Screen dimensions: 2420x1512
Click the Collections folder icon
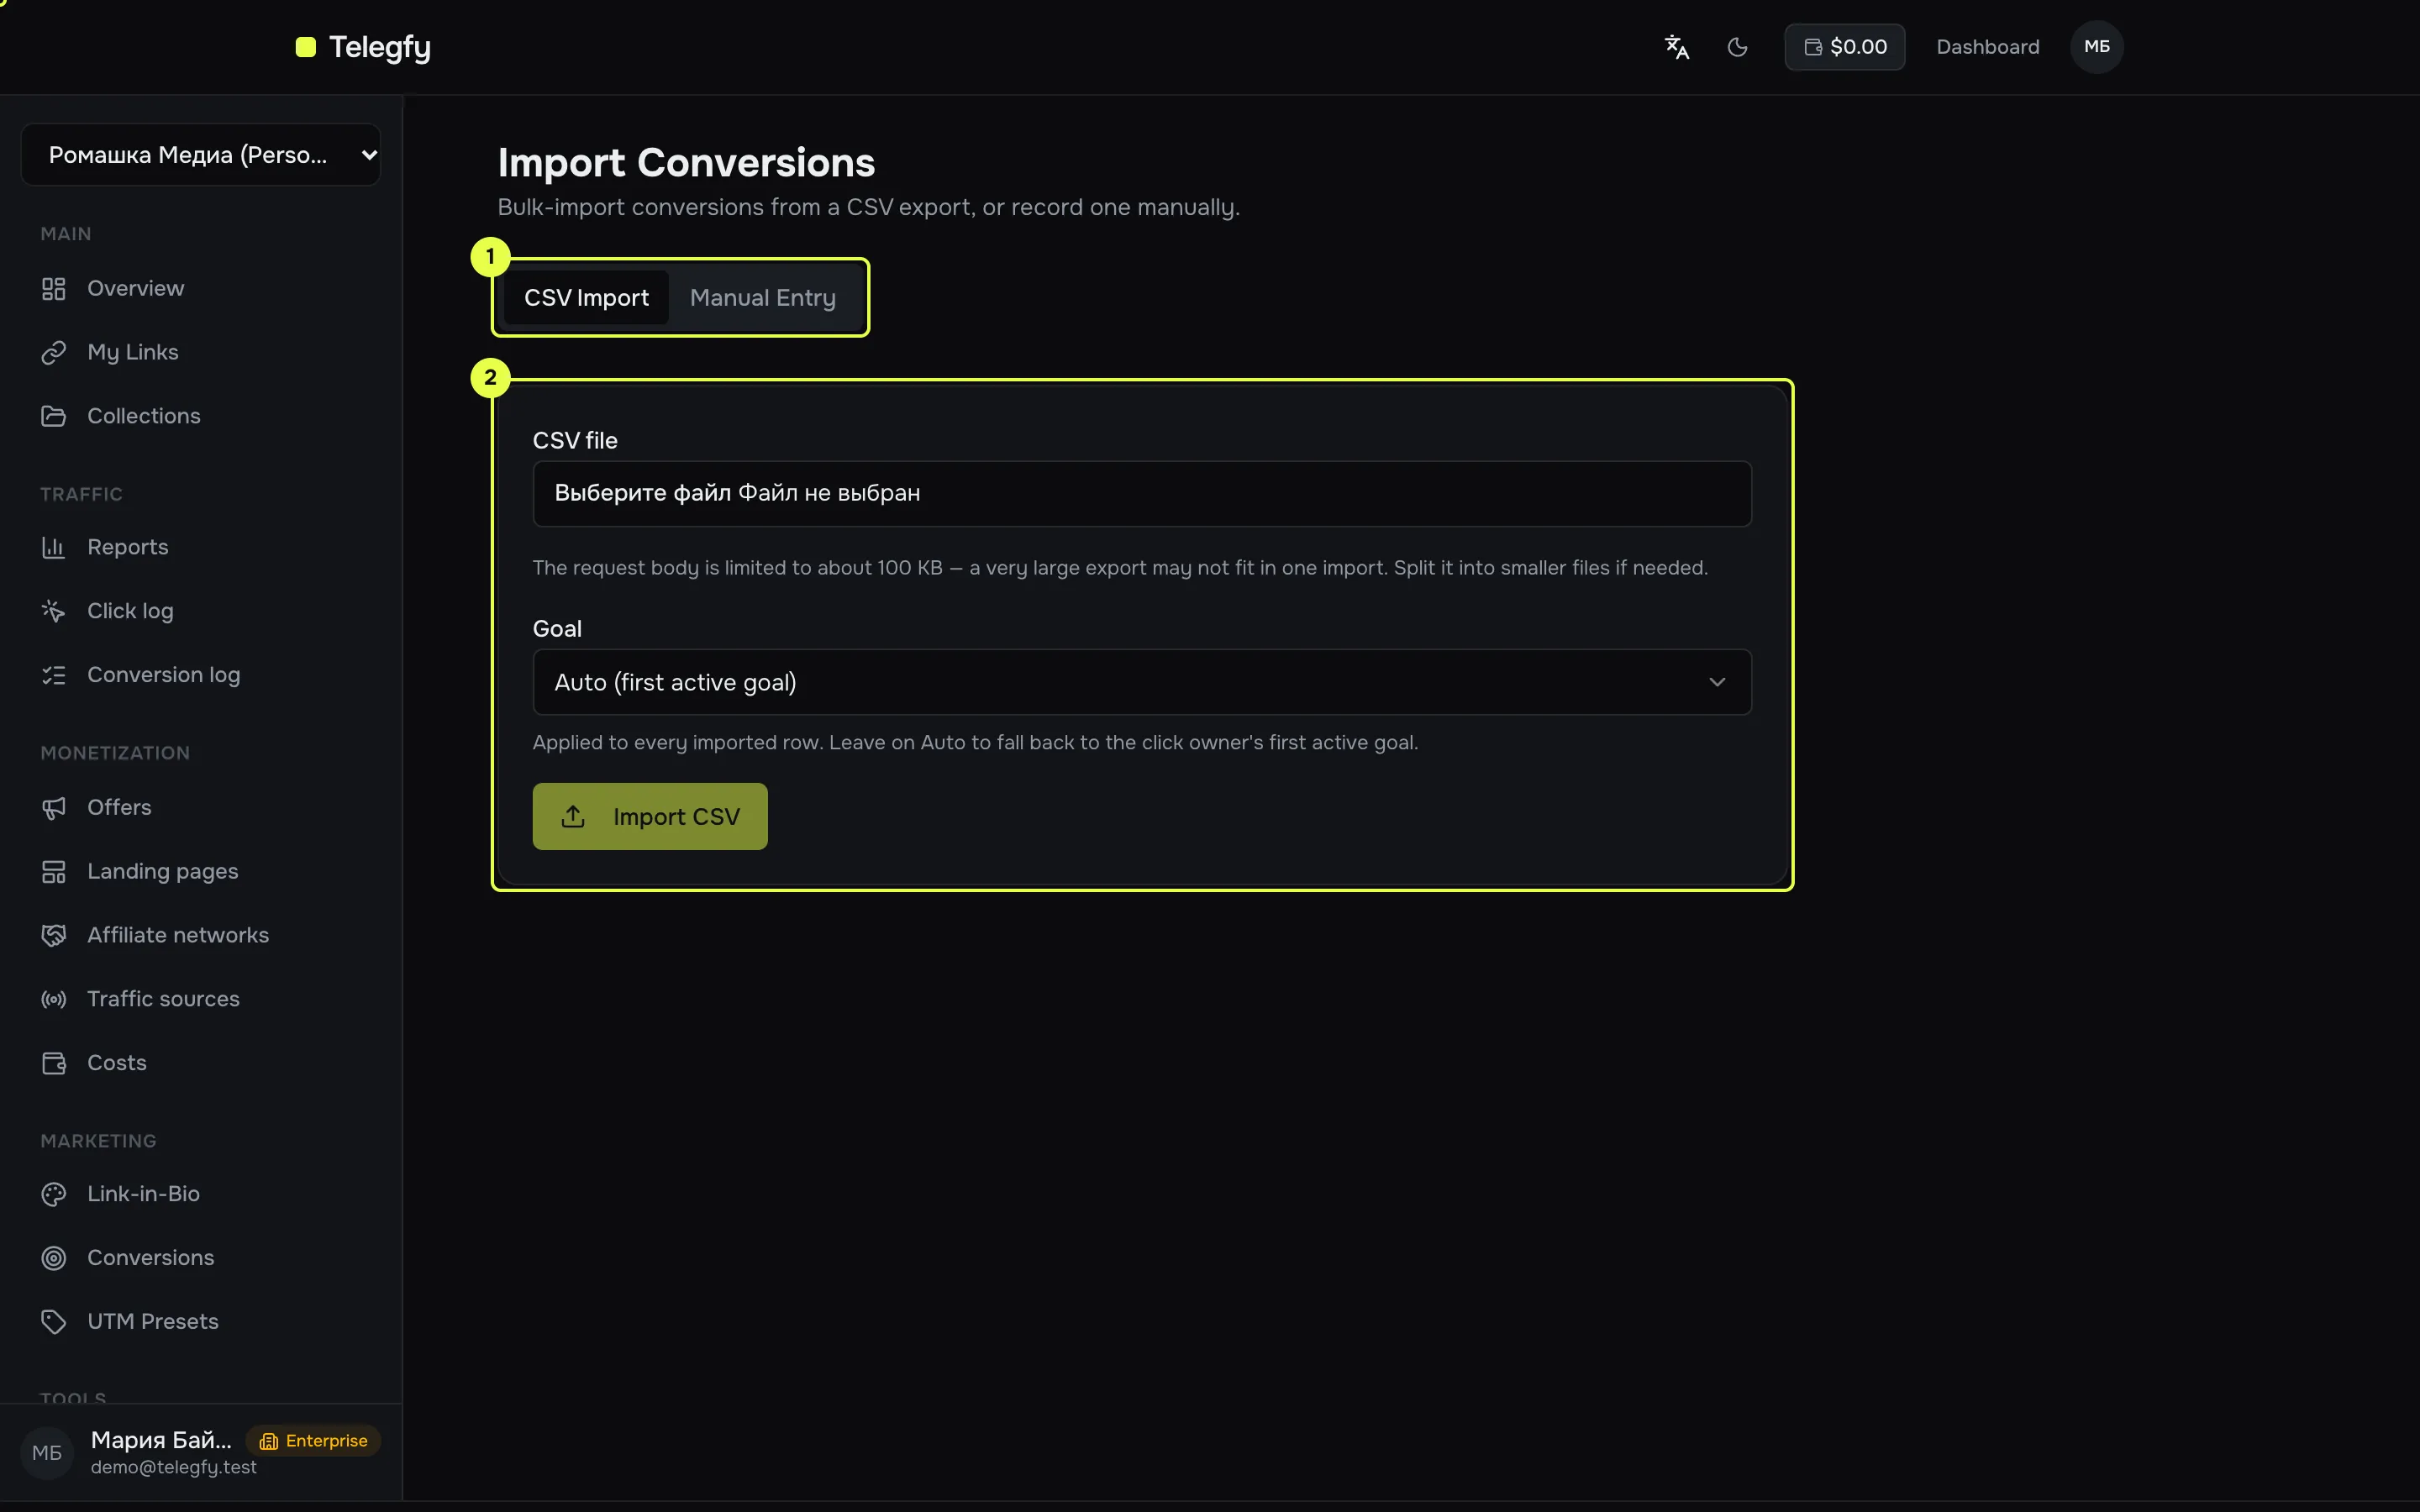point(53,416)
